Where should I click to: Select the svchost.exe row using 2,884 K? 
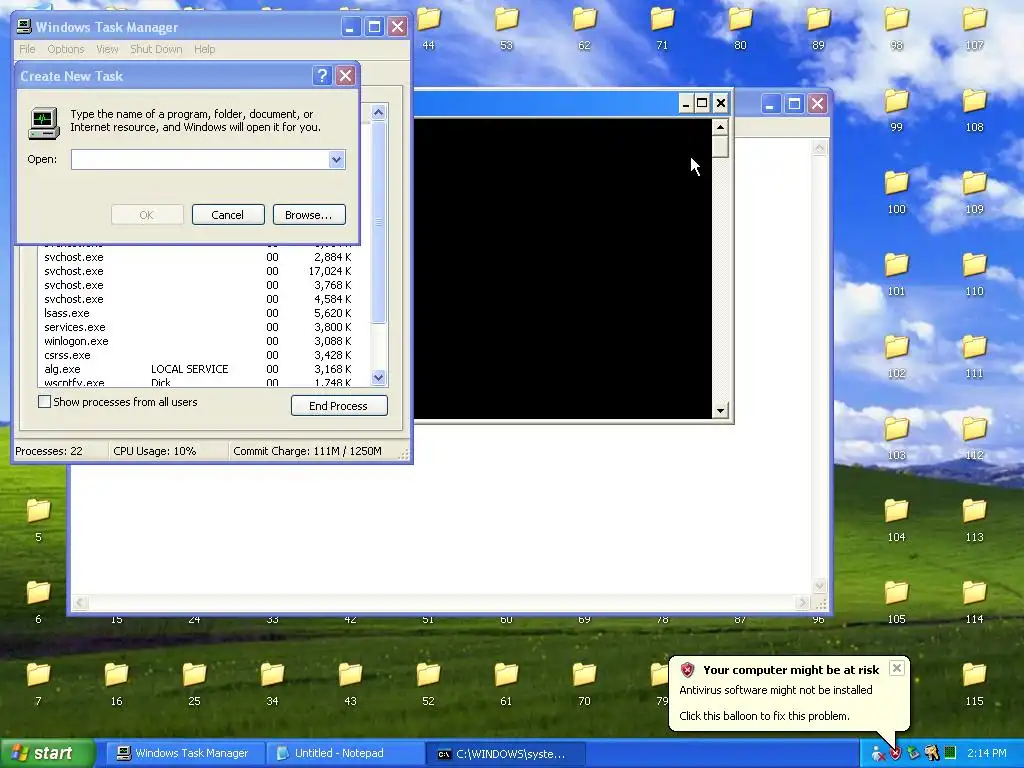pos(204,257)
